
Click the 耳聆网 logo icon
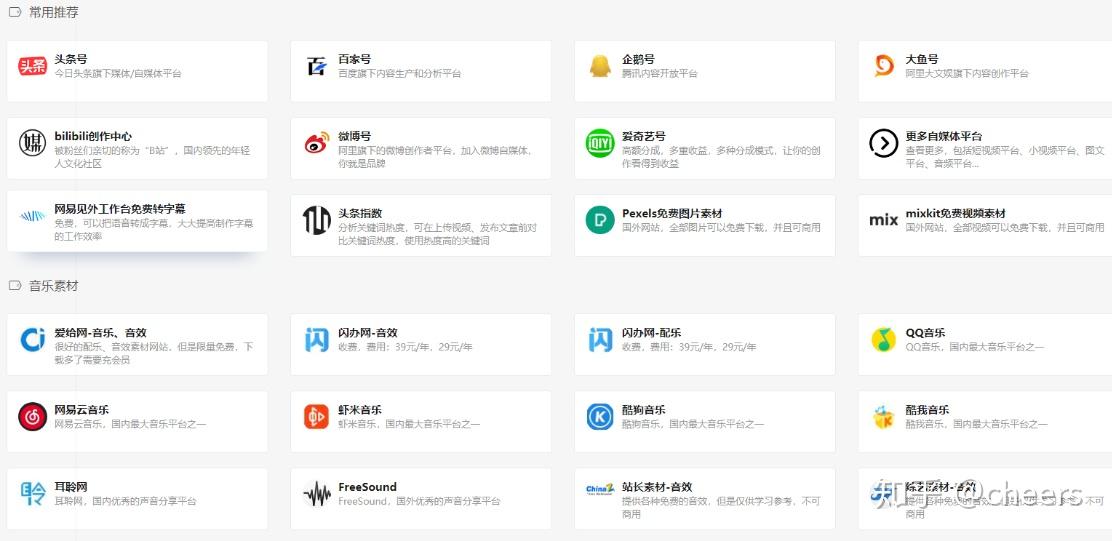click(x=33, y=494)
